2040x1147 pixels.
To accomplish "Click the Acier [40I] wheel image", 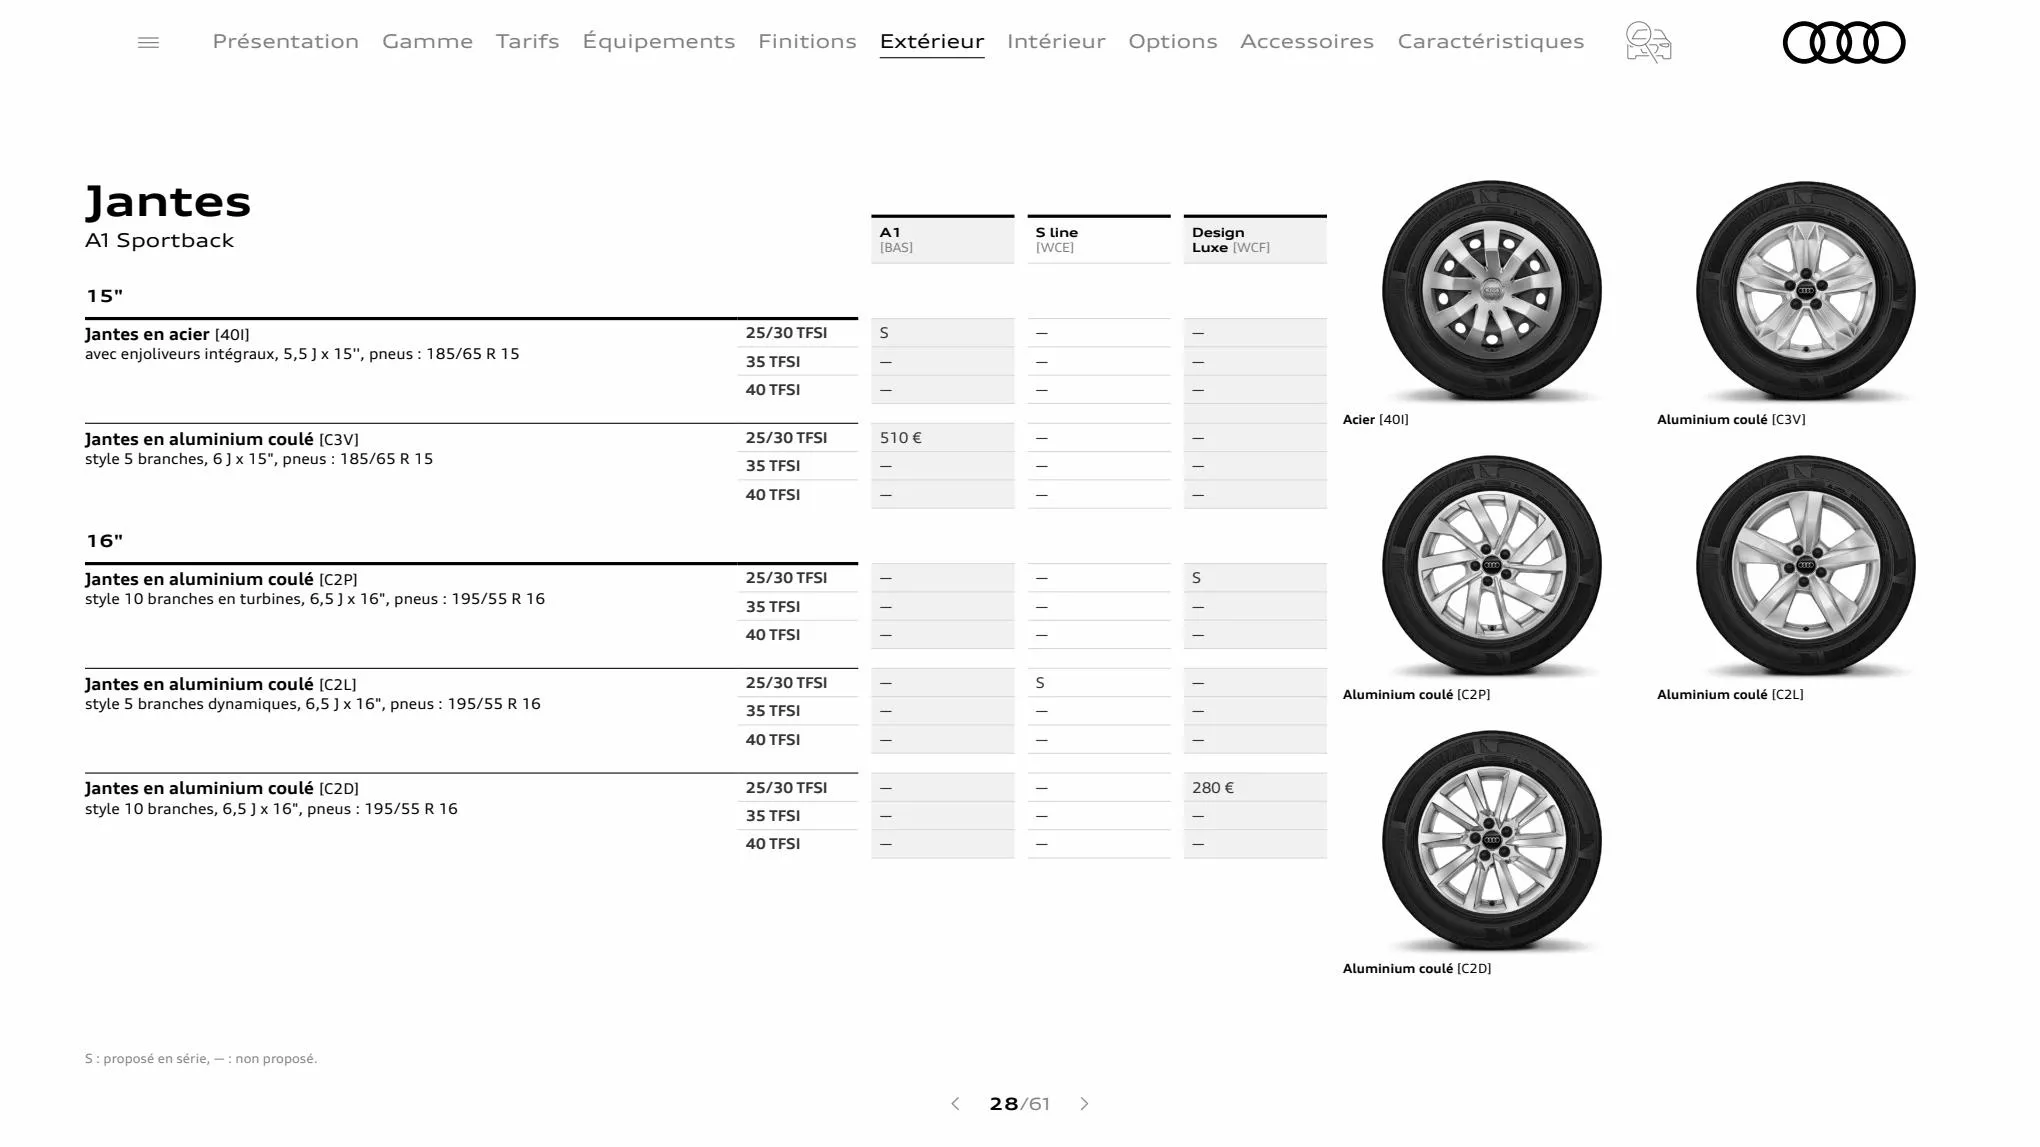I will (x=1491, y=291).
